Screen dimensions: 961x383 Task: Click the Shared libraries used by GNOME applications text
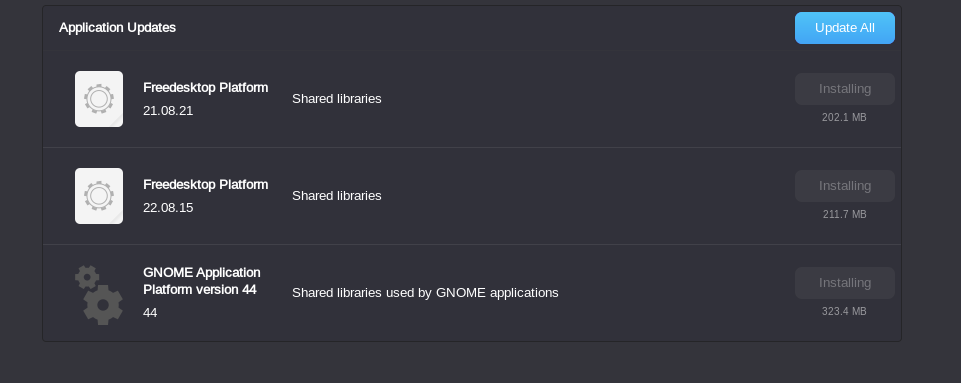tap(425, 293)
